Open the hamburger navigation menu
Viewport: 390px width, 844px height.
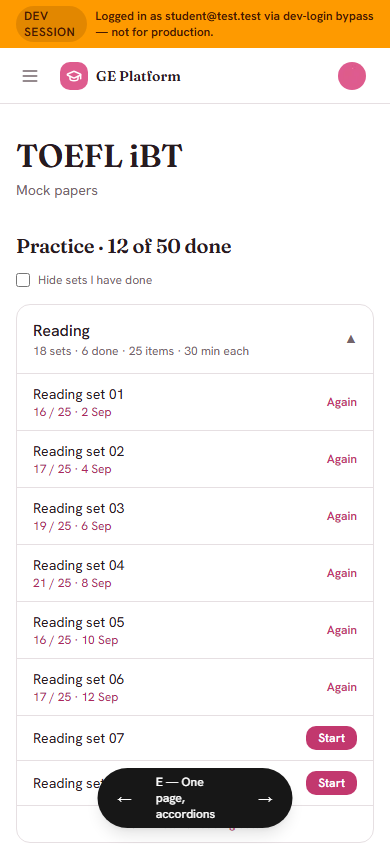[30, 76]
